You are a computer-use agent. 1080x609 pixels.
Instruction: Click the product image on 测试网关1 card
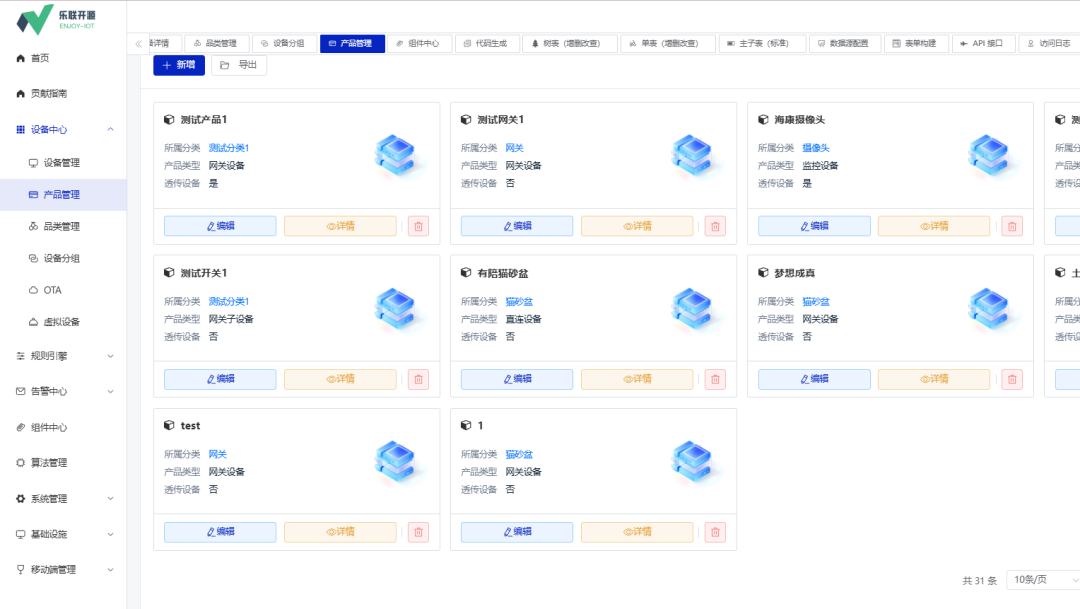tap(691, 155)
